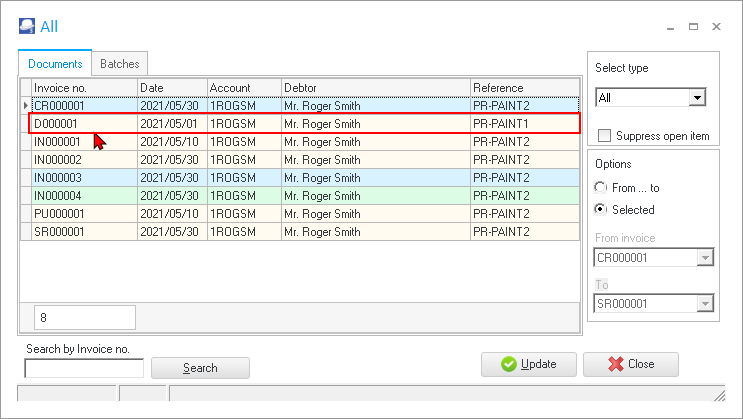Select row indicator arrow beside CR000001

26,105
